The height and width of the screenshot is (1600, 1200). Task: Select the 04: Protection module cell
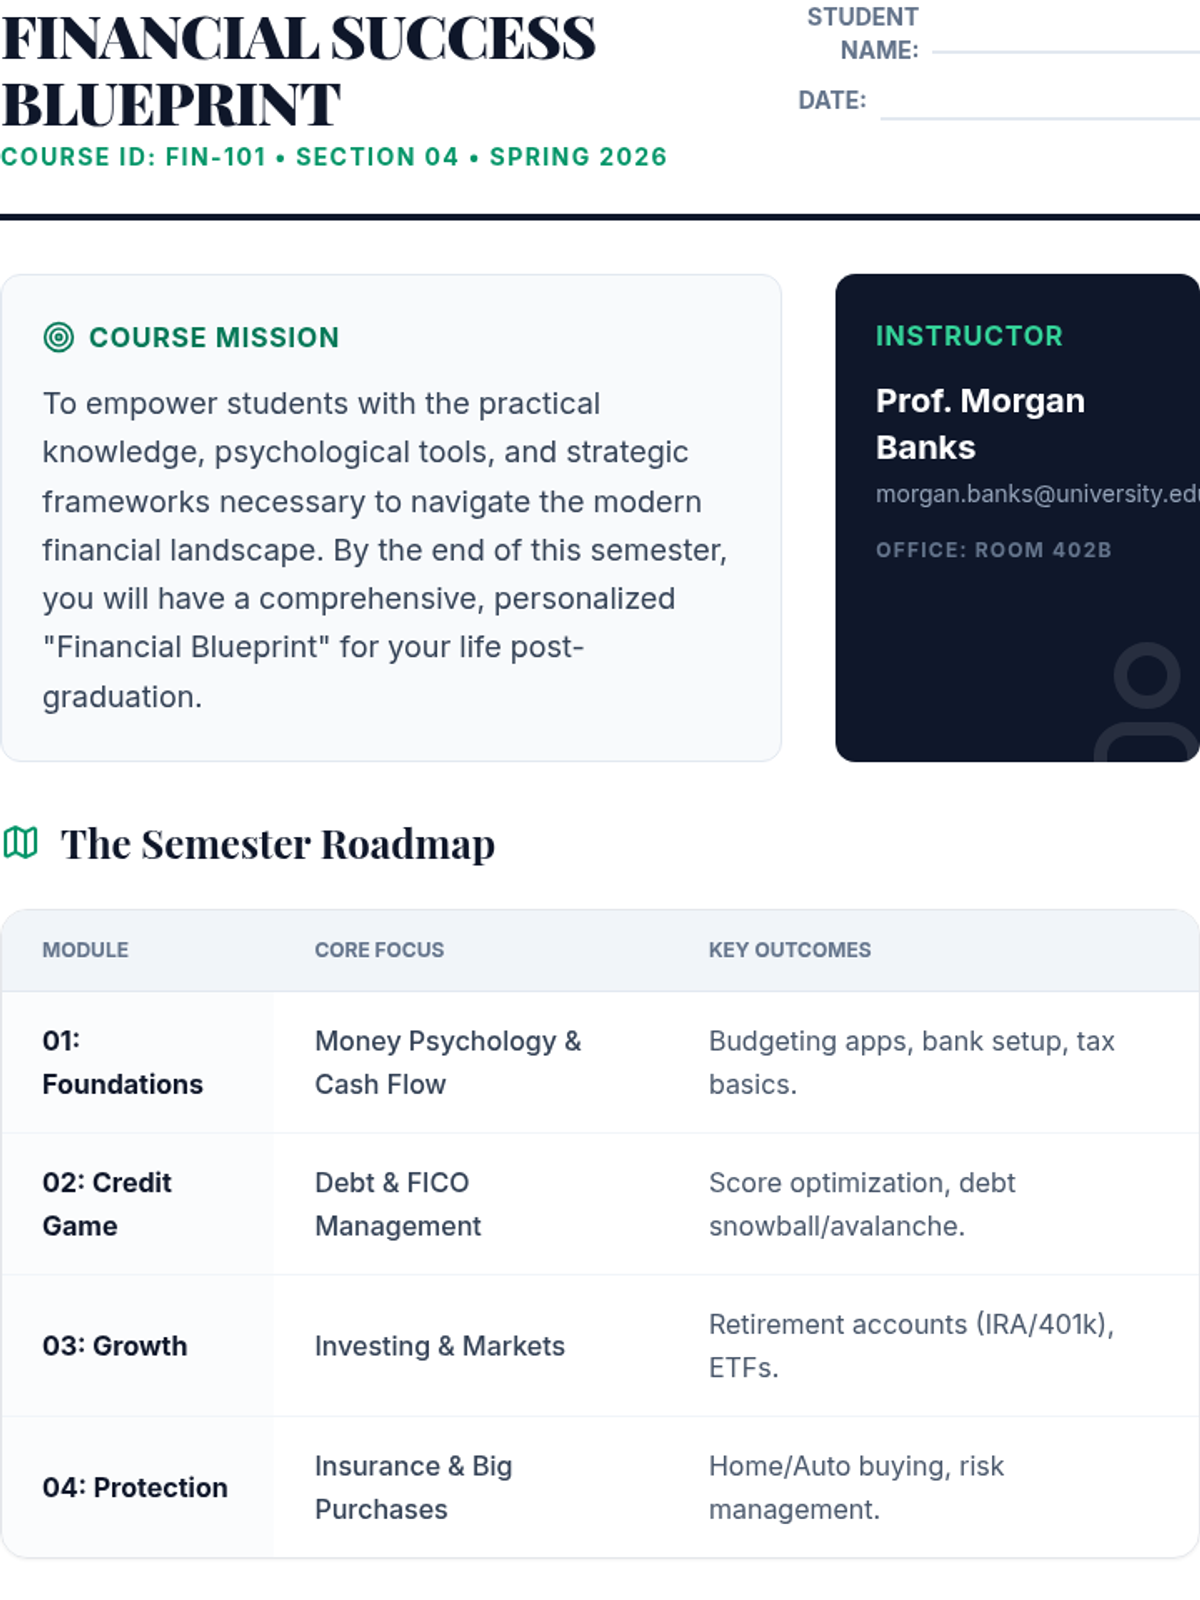coord(137,1488)
